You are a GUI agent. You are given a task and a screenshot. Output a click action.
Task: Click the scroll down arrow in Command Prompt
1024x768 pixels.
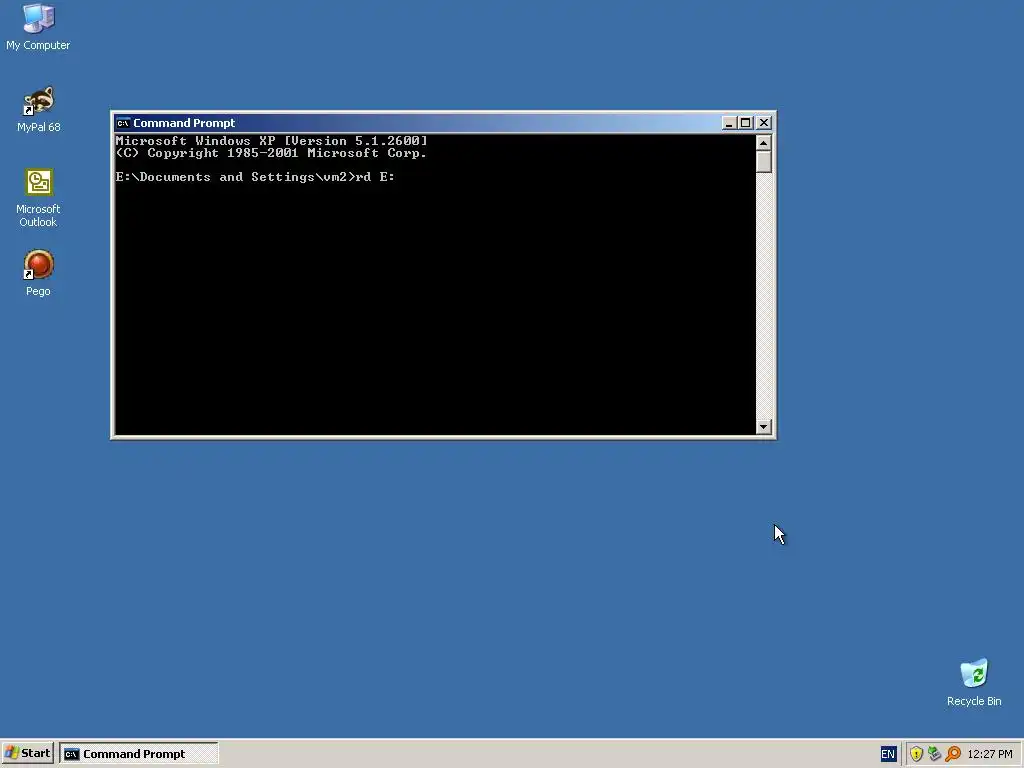tap(763, 426)
